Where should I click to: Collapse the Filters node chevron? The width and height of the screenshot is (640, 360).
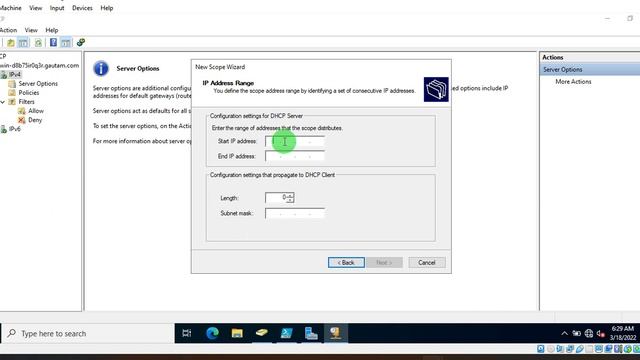[x=3, y=102]
